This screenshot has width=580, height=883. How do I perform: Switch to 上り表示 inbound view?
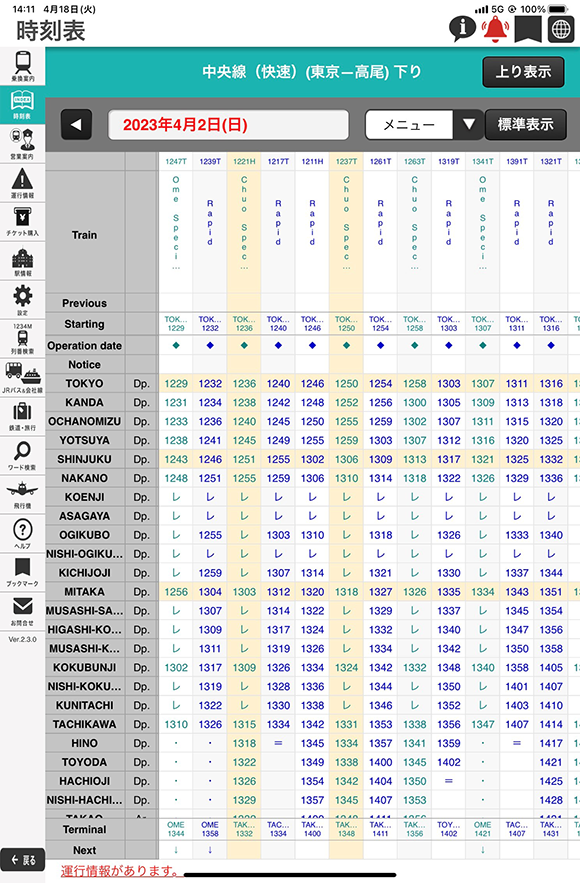pyautogui.click(x=523, y=72)
